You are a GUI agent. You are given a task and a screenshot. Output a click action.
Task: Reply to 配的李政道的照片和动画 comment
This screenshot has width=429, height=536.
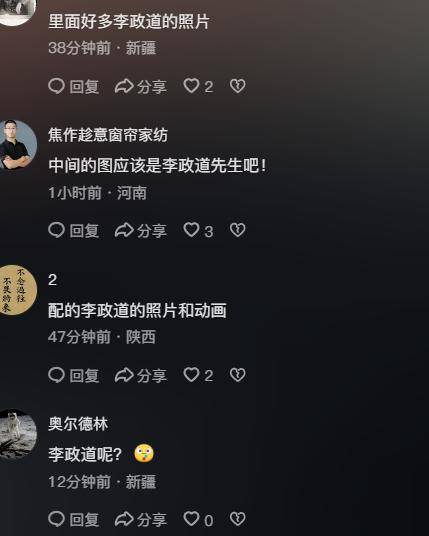click(x=74, y=375)
